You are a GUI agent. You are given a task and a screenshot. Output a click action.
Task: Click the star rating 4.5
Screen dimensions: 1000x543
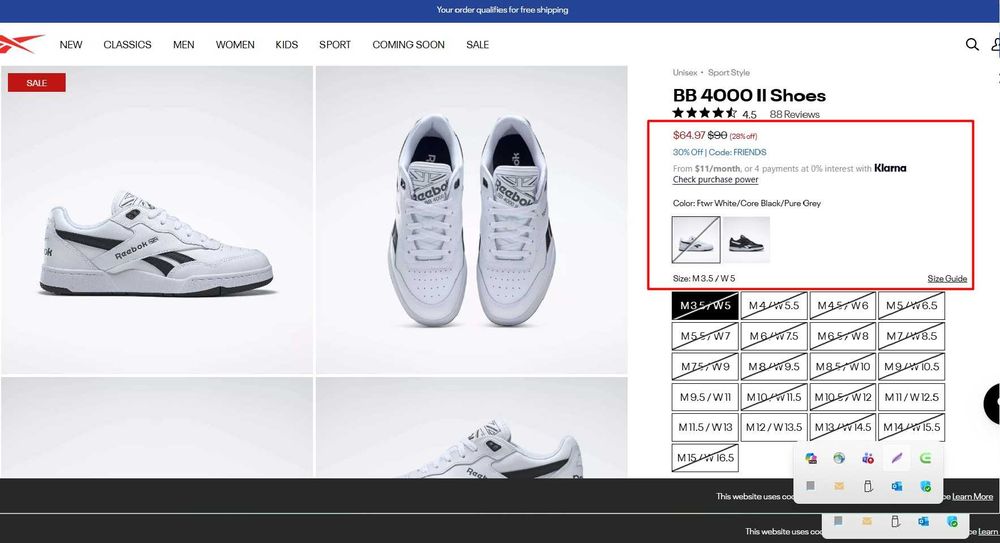pos(714,114)
